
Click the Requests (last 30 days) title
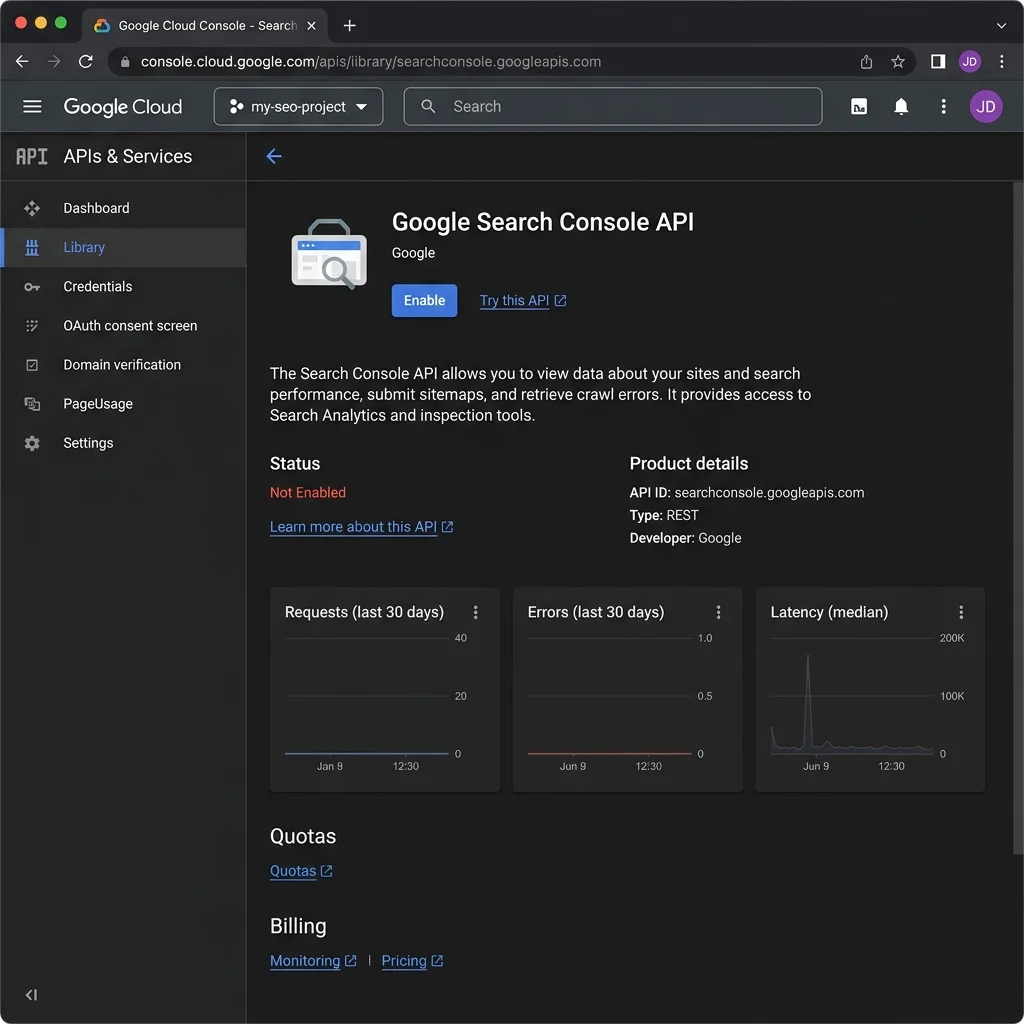click(364, 612)
